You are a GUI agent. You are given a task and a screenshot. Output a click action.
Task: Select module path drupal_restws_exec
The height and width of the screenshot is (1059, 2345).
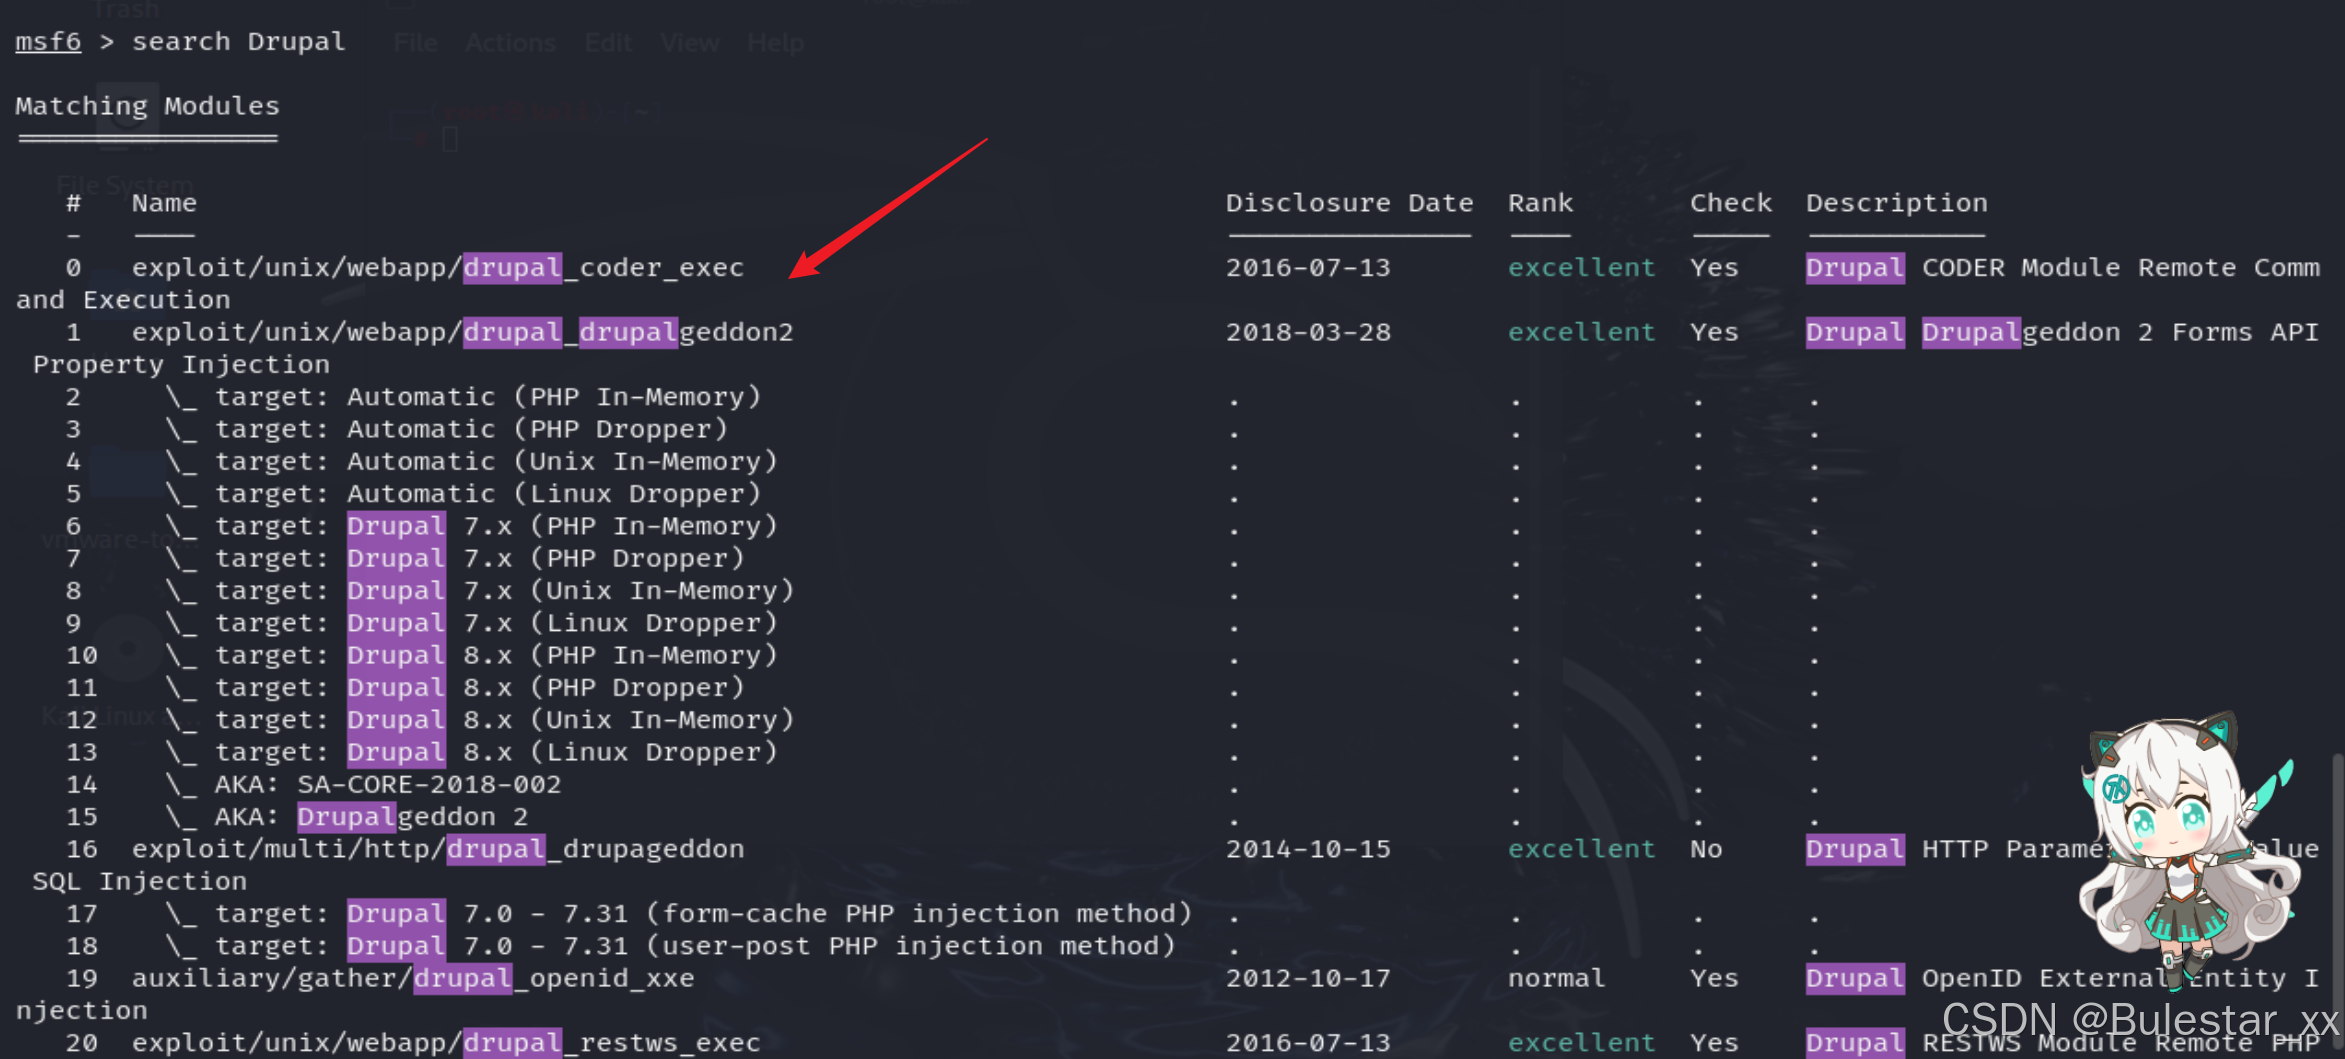[446, 1043]
